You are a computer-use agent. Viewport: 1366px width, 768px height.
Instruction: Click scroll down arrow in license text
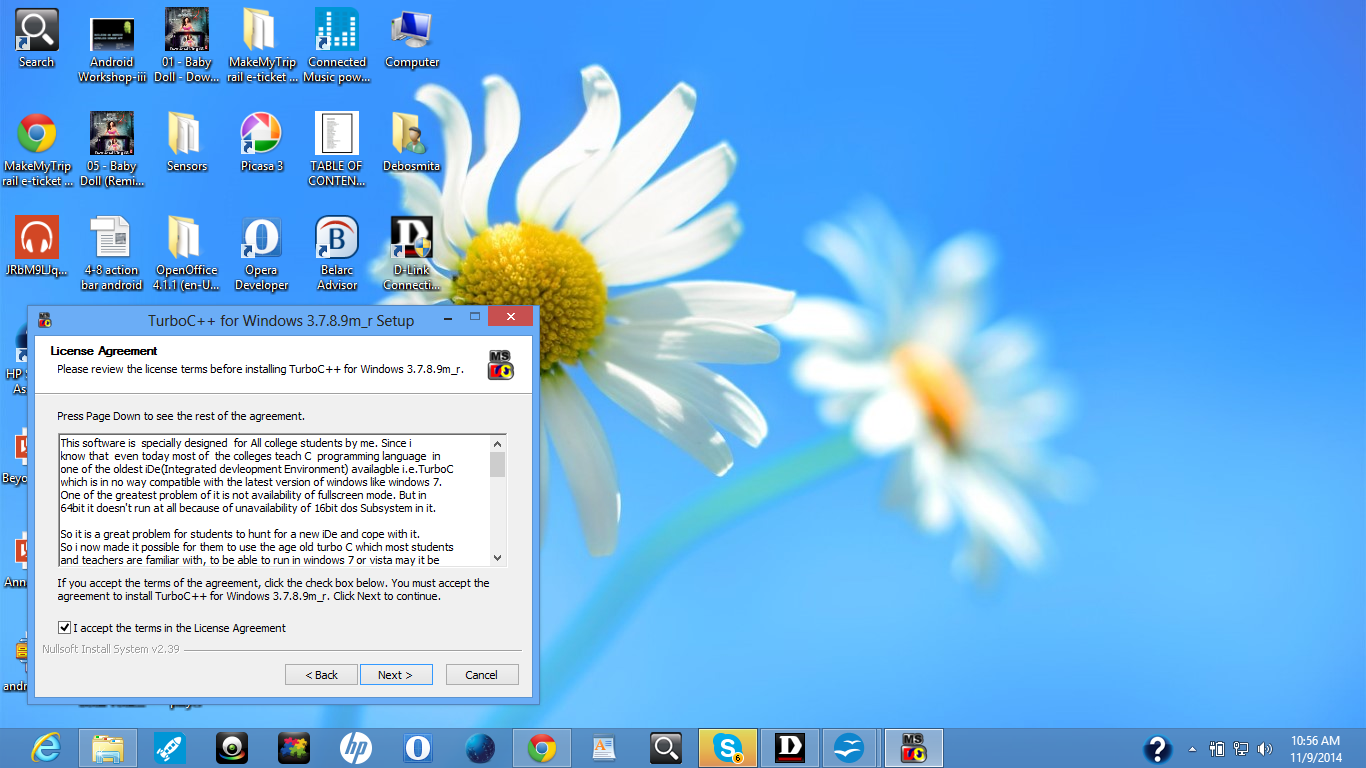point(498,558)
